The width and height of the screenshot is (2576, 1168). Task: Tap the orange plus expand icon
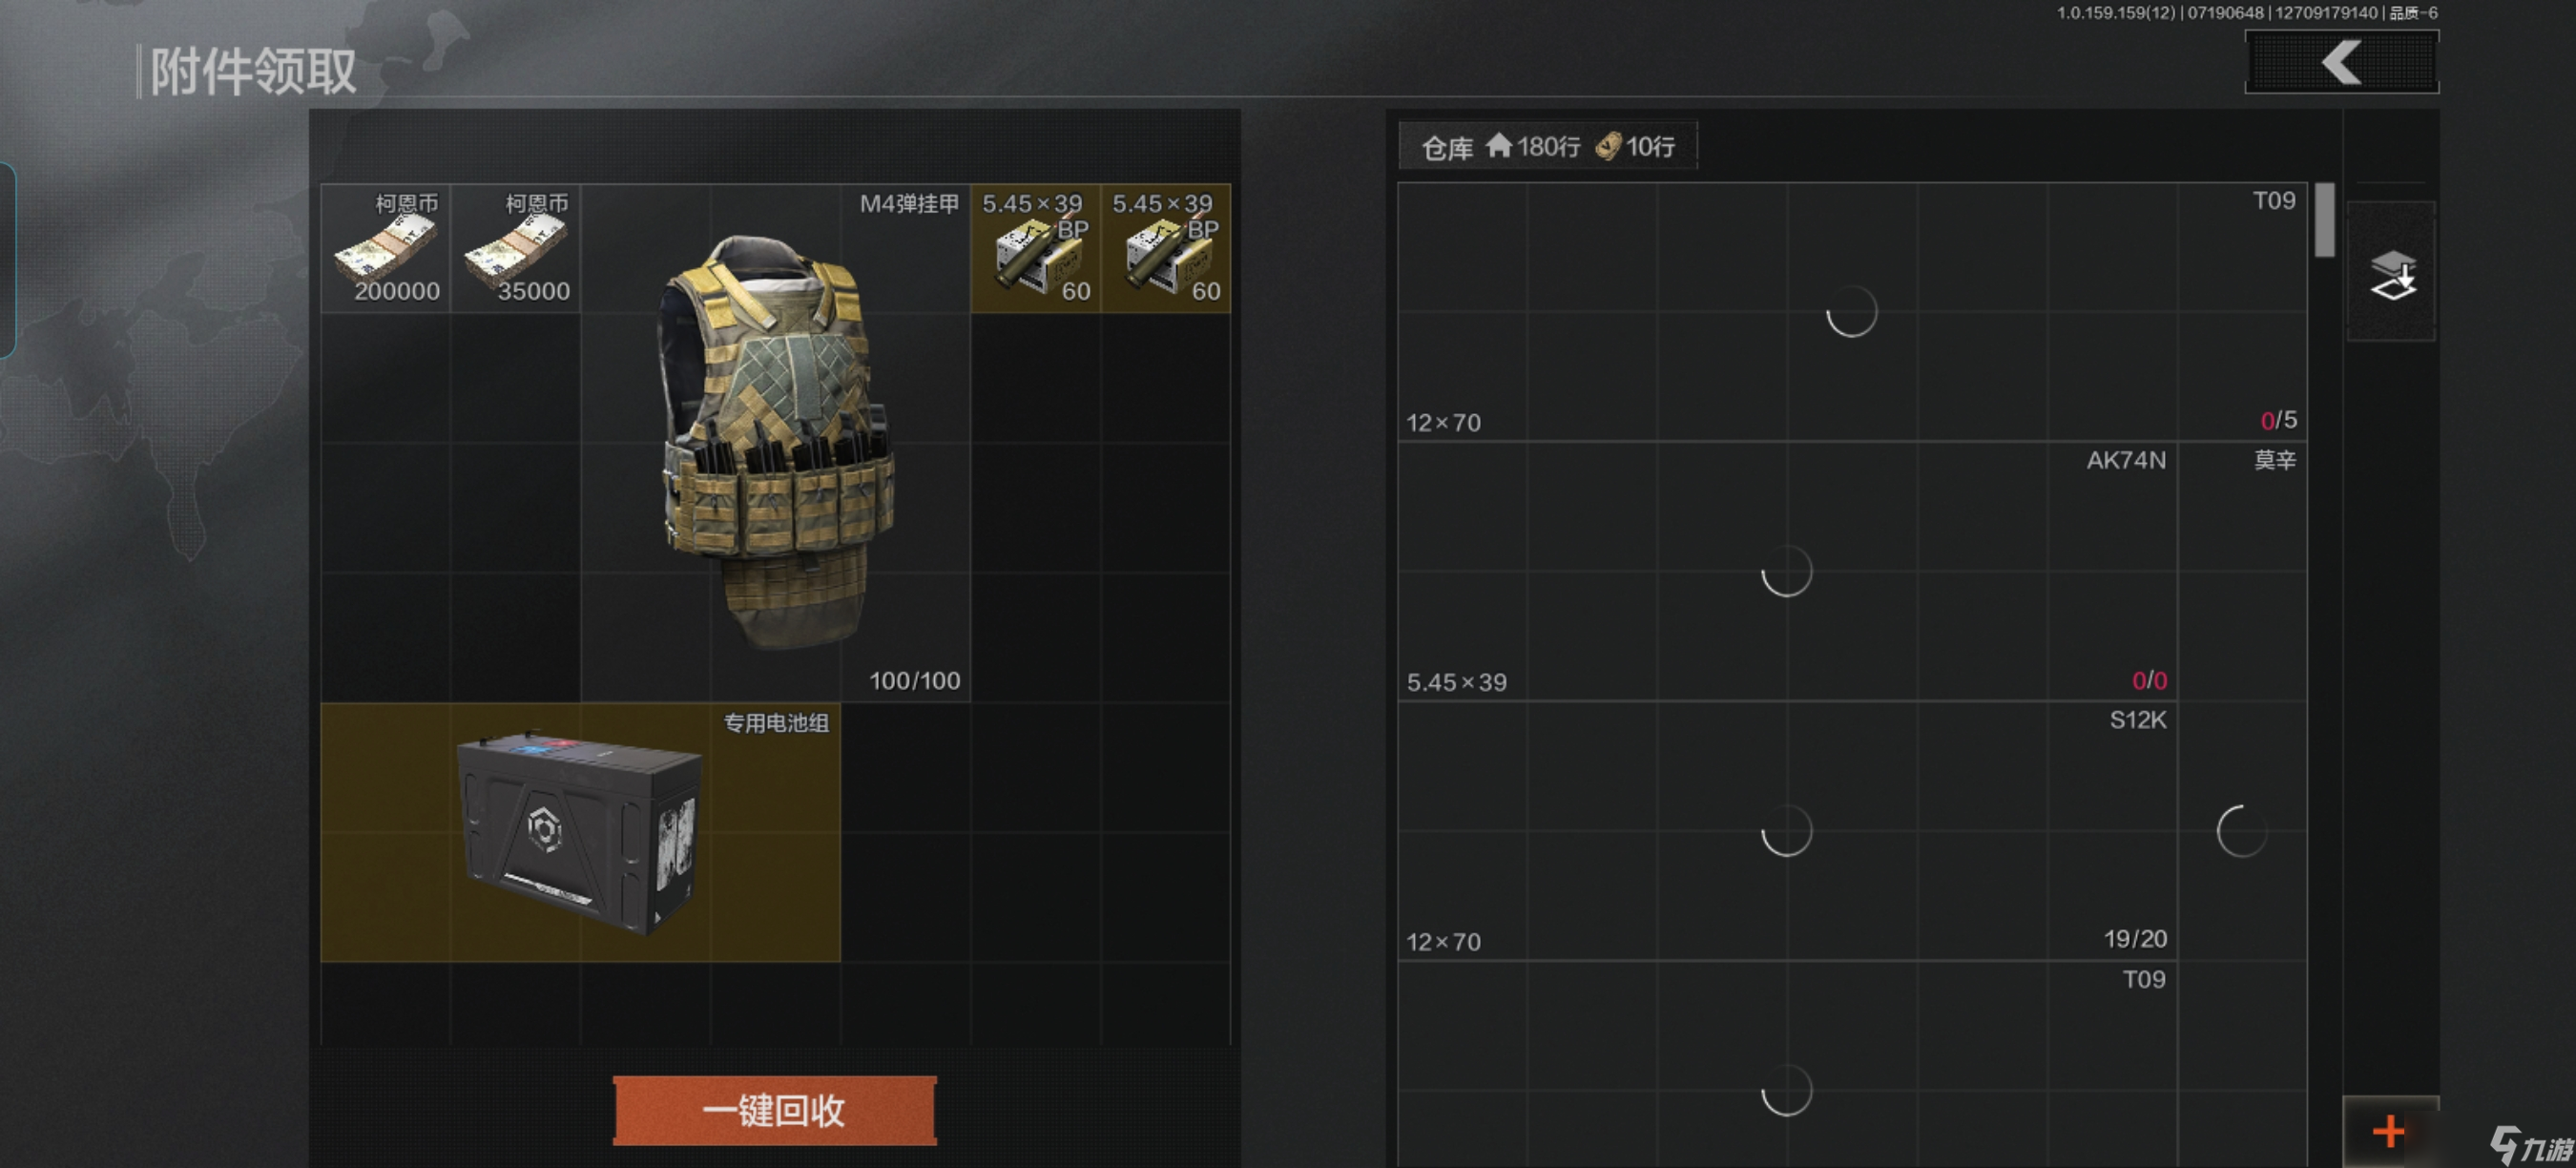[2389, 1132]
